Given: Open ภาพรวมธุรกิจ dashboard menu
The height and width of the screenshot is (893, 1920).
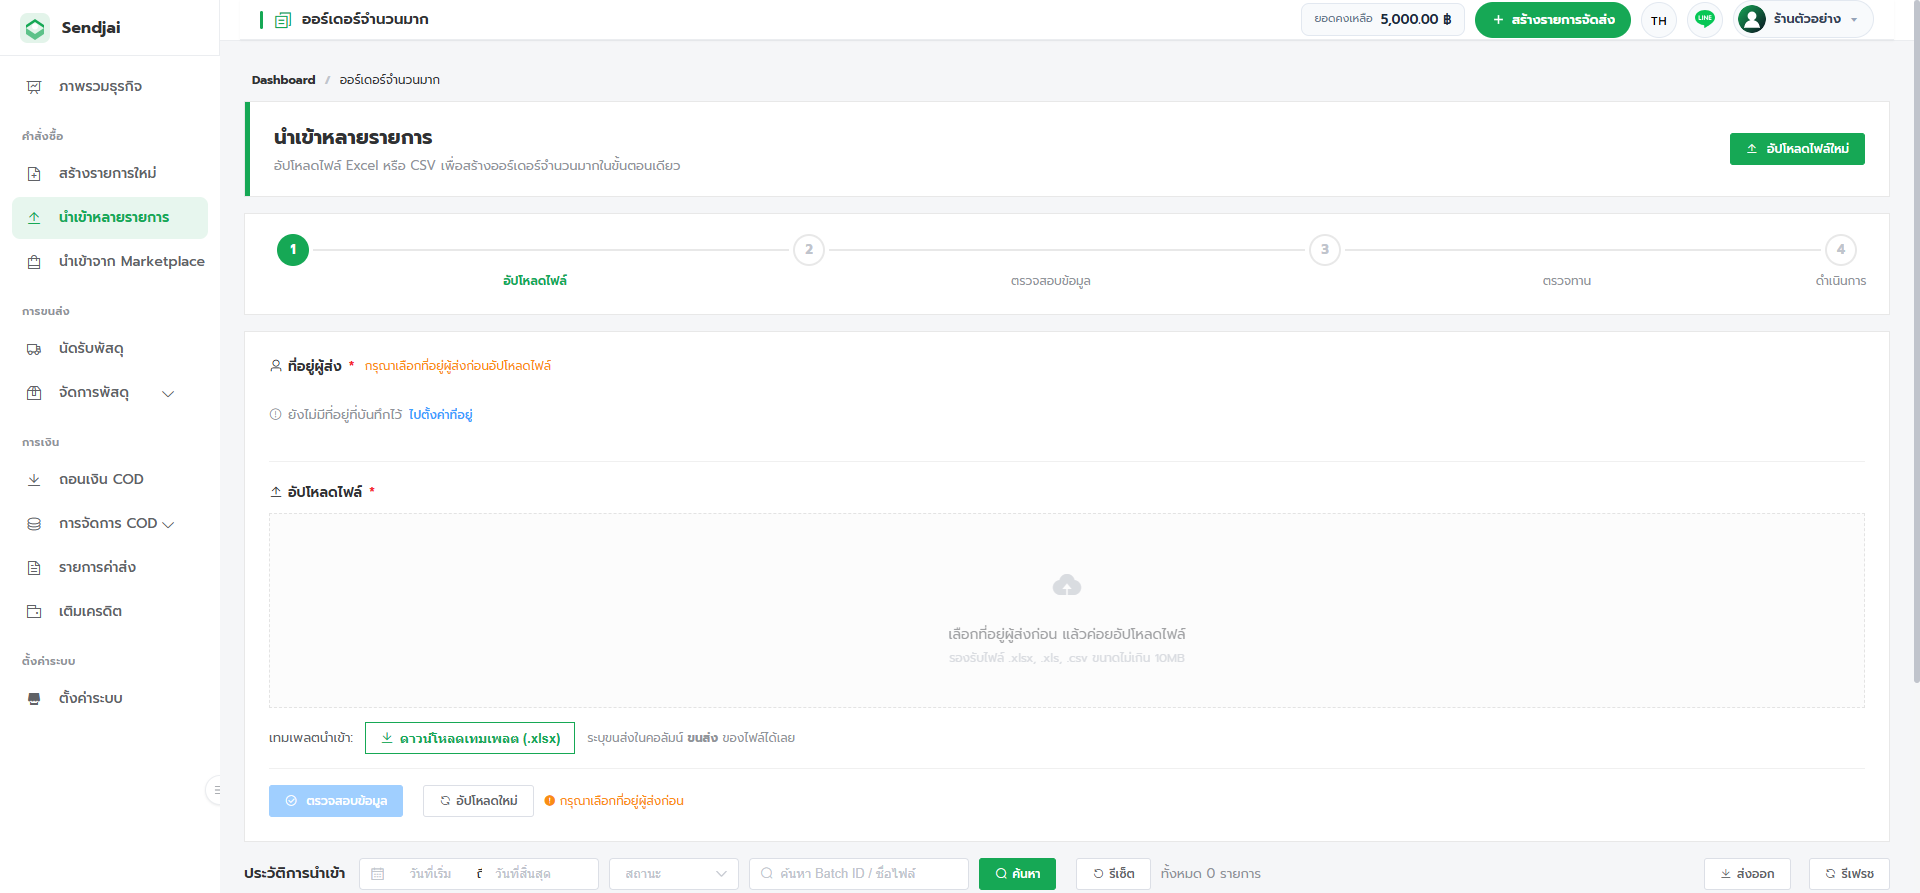Looking at the screenshot, I should pyautogui.click(x=110, y=87).
